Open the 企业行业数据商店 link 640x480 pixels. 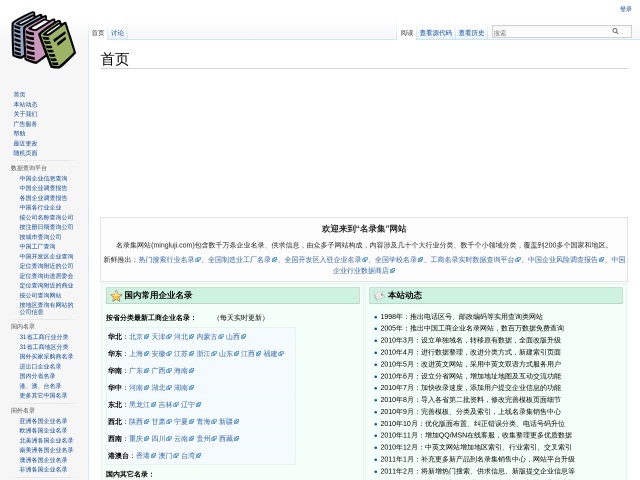(364, 271)
